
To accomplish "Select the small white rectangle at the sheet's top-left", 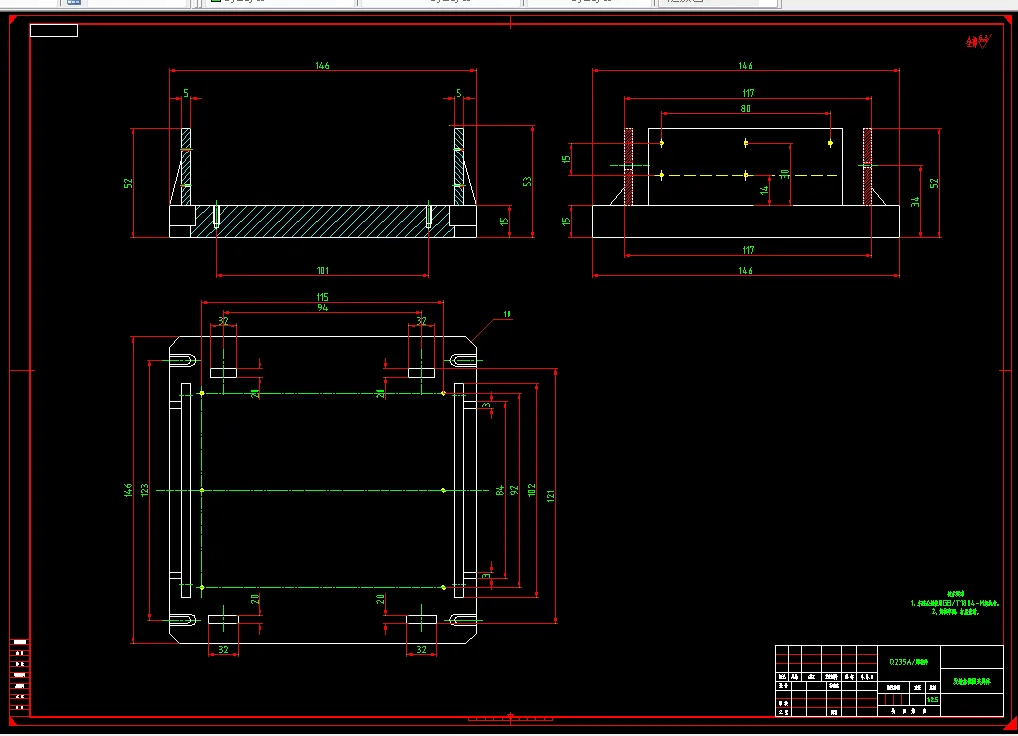I will point(54,31).
